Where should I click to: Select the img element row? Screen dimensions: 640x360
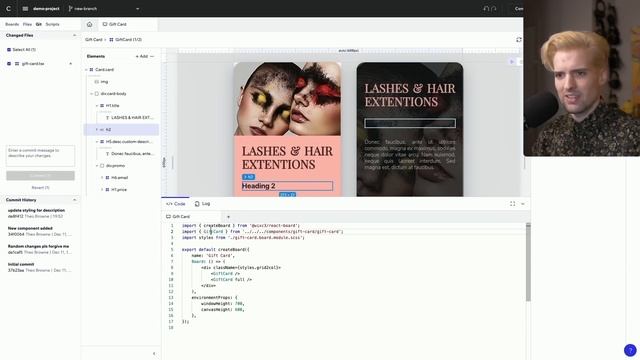pyautogui.click(x=121, y=82)
